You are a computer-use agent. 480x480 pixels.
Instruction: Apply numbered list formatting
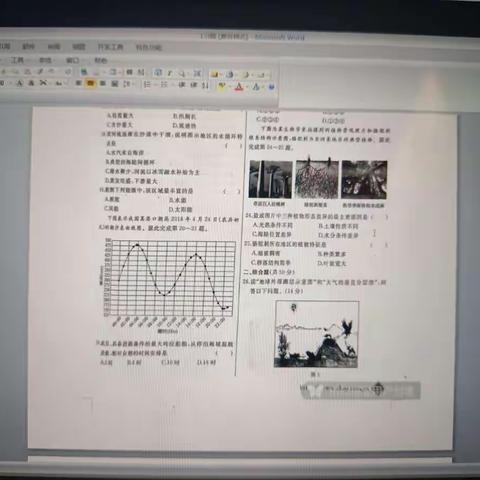(x=147, y=85)
